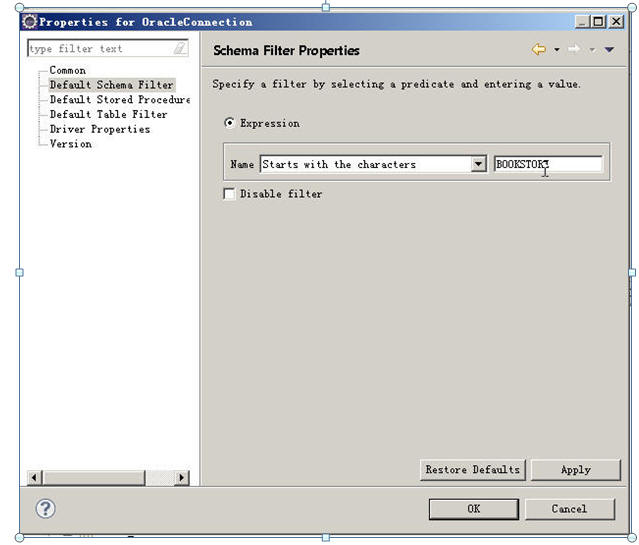Open the view menu triangle icon
This screenshot has height=545, width=639.
[x=609, y=50]
